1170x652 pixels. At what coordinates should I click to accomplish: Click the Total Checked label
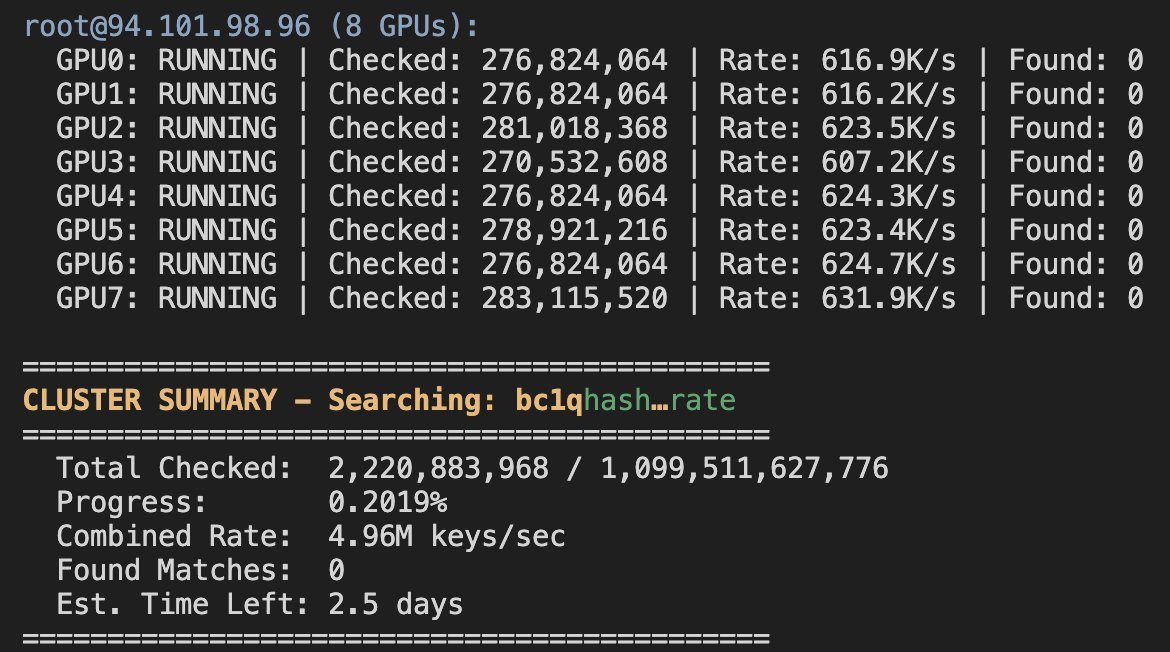tap(174, 468)
